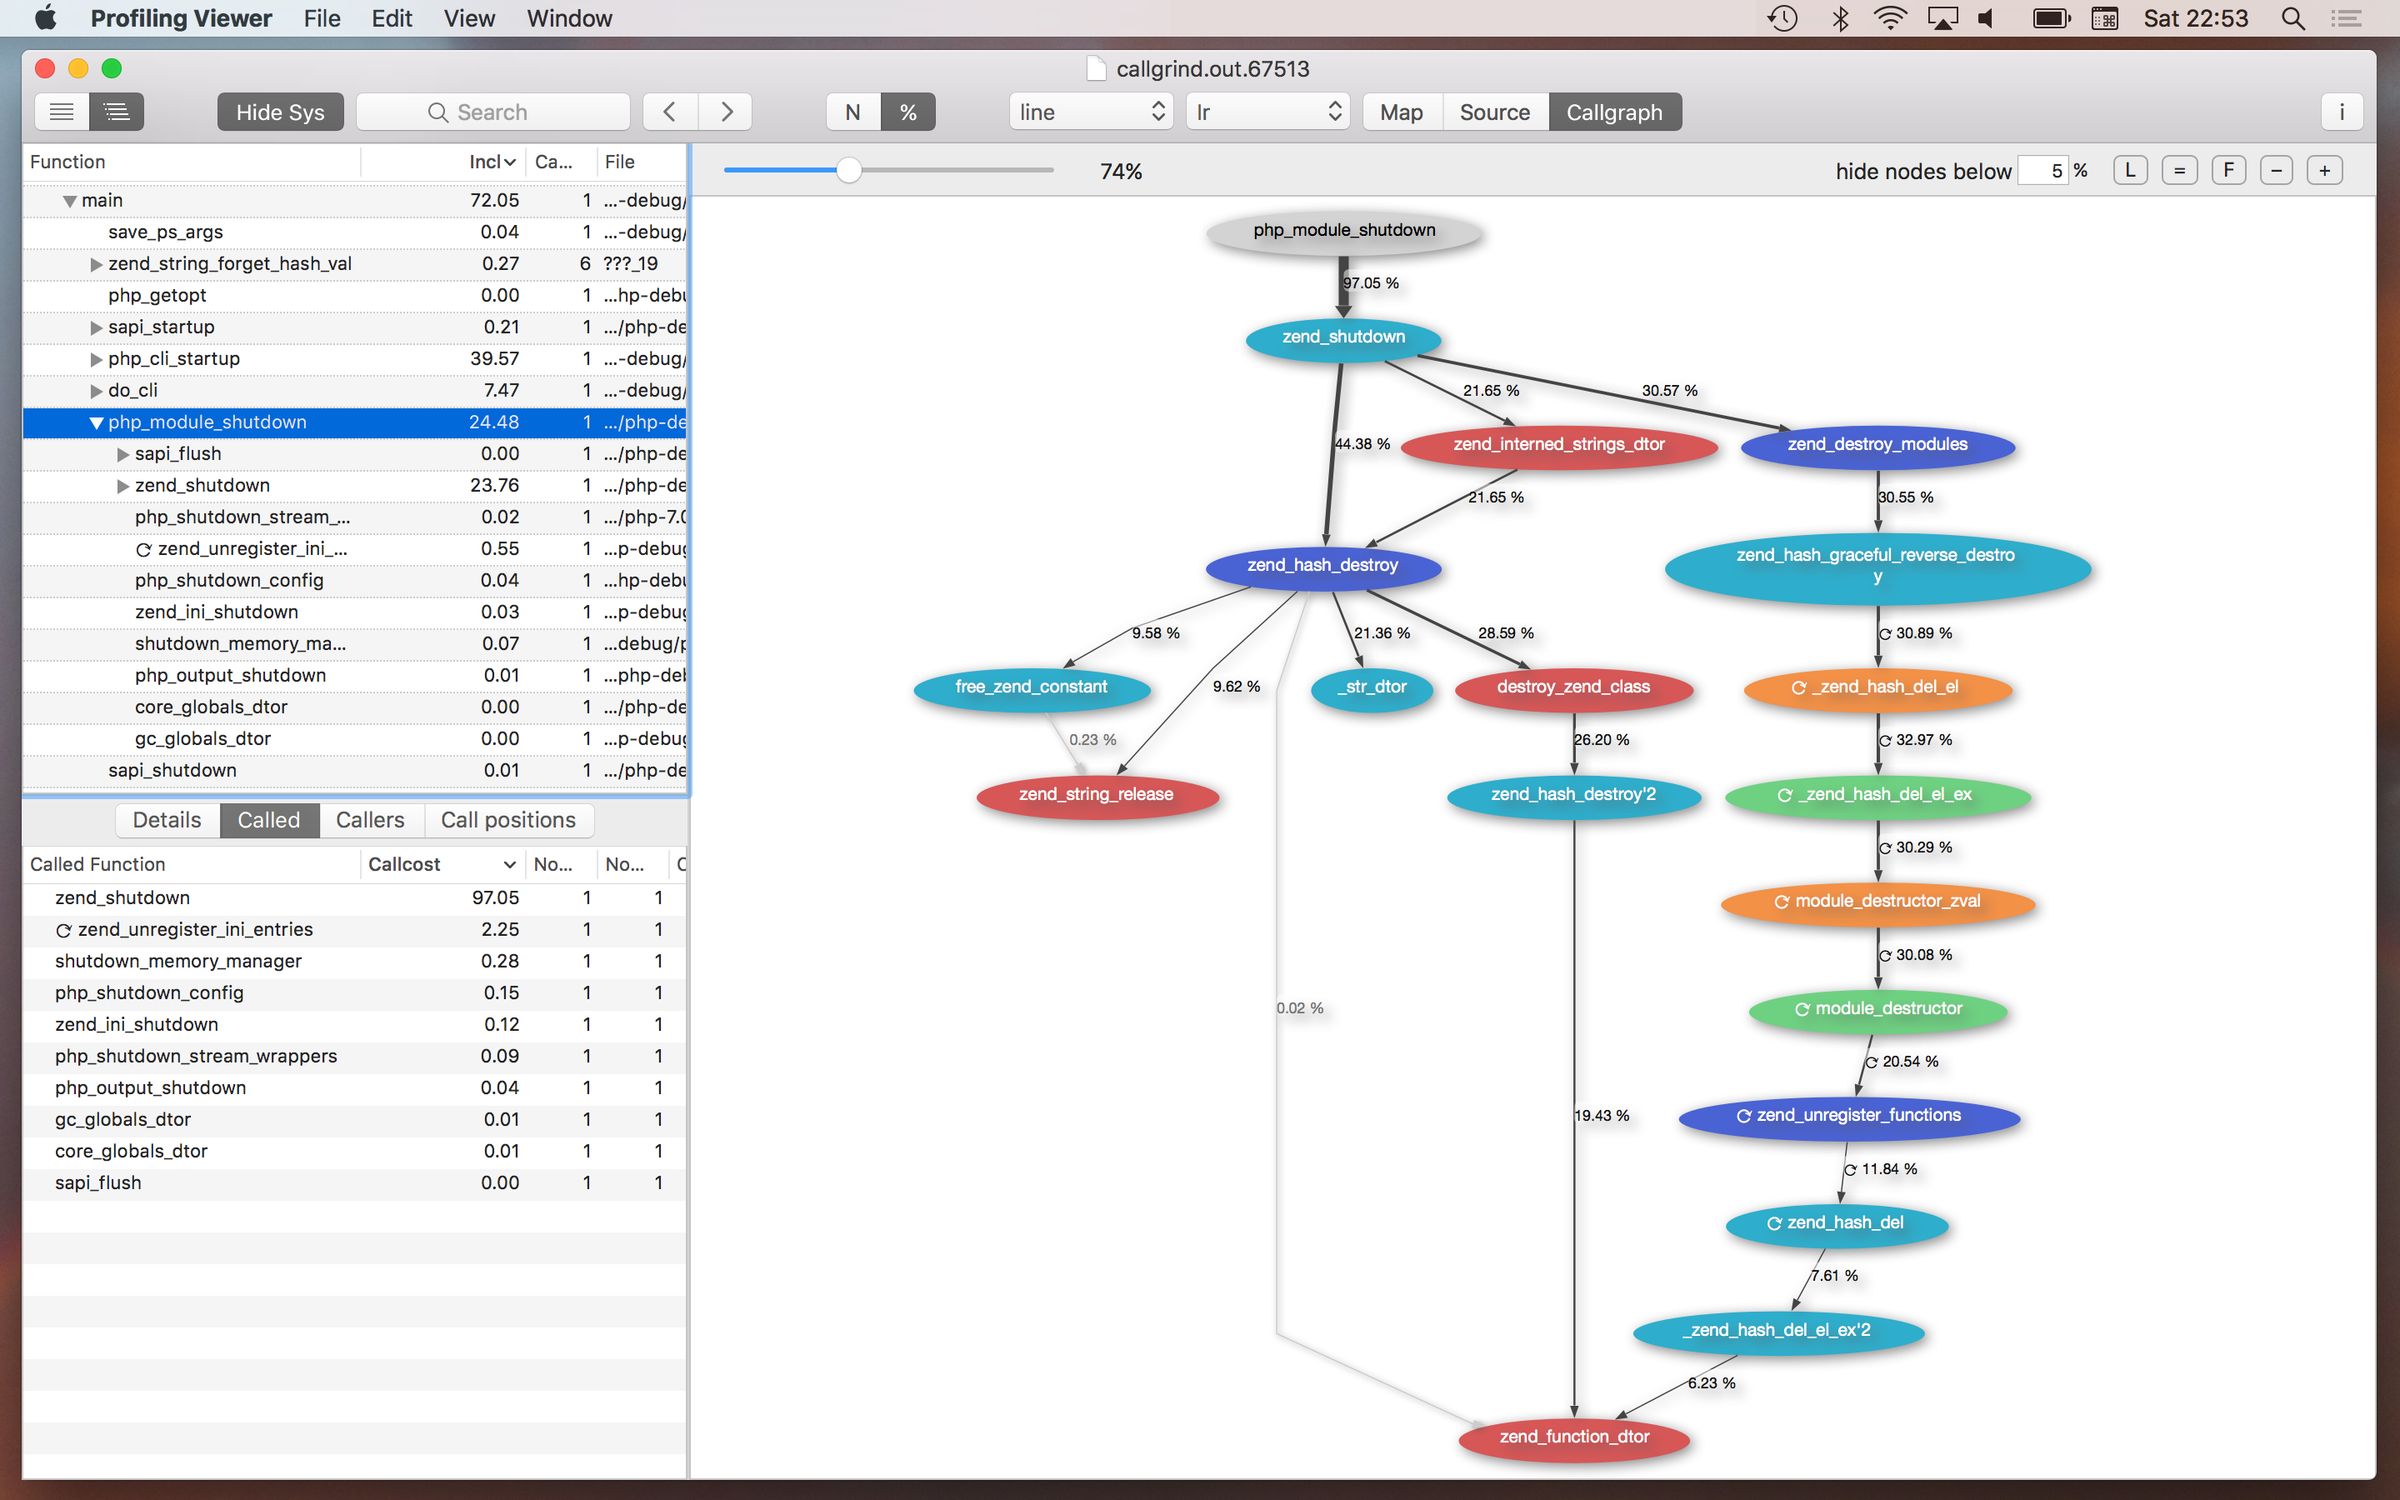Toggle Hide Sys functions
Screen dimensions: 2400x1500
tap(280, 111)
